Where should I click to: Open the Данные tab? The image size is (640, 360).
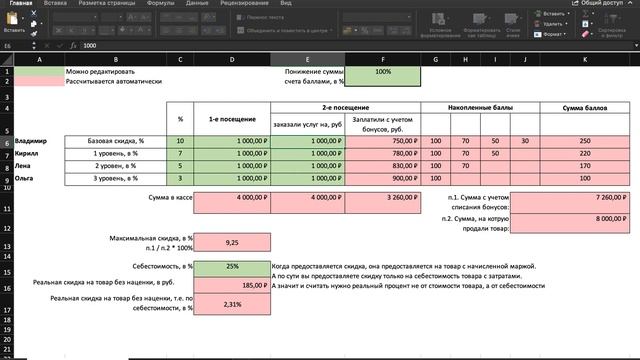pos(197,3)
